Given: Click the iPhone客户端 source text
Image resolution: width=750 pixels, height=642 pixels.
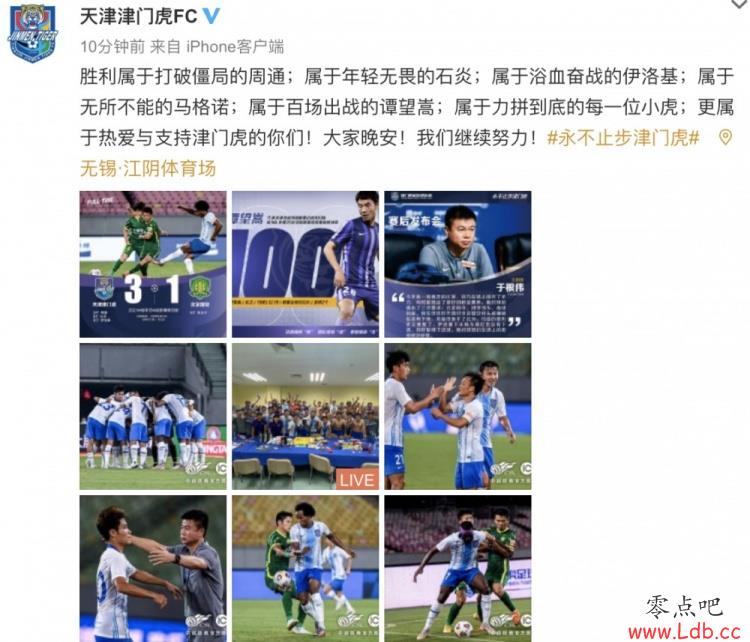Looking at the screenshot, I should (235, 47).
